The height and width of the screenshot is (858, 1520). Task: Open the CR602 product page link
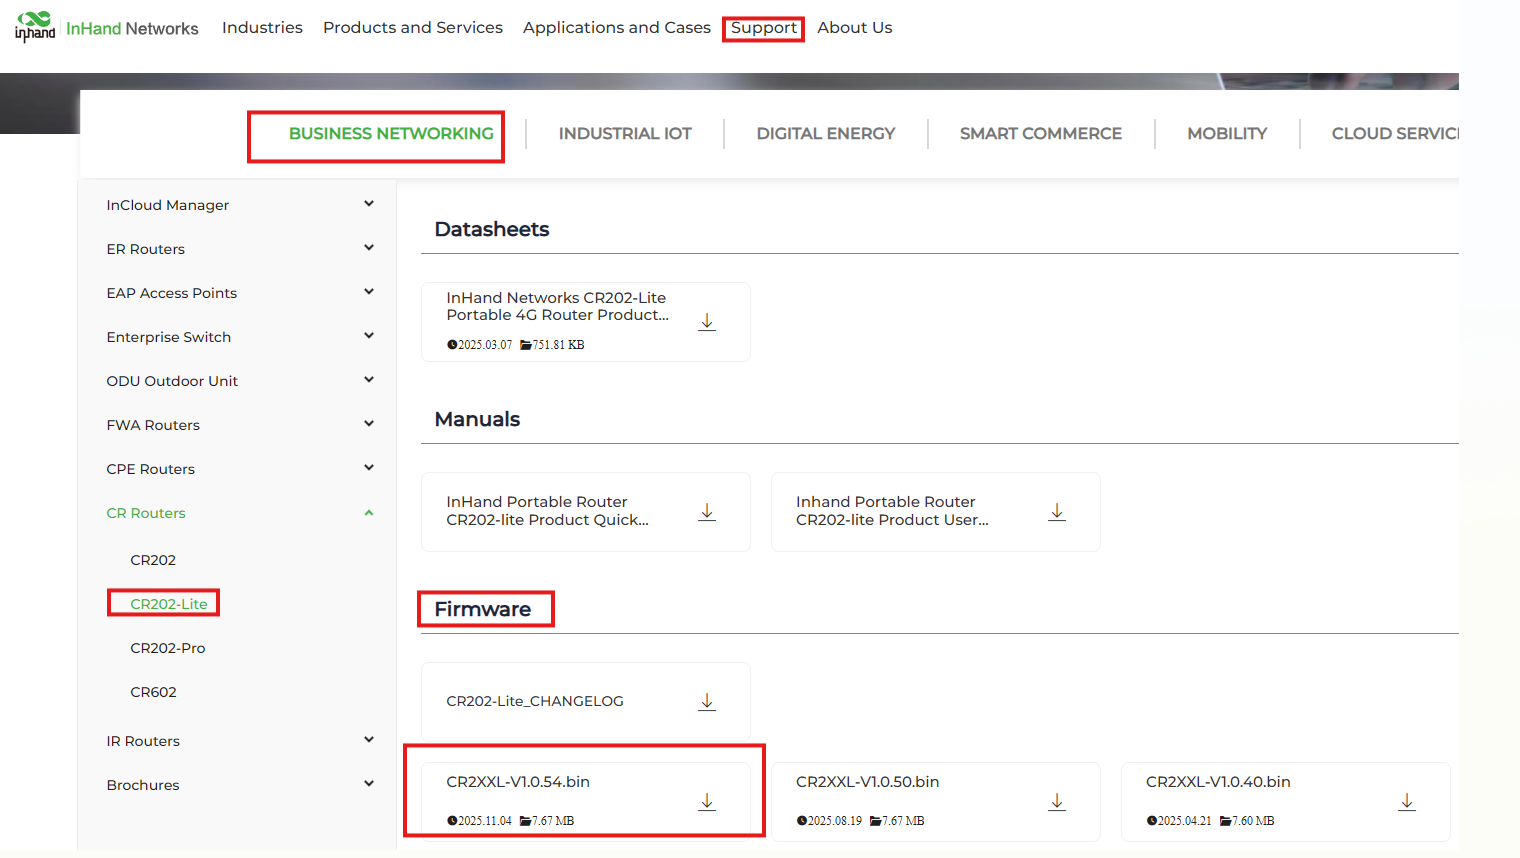tap(153, 692)
